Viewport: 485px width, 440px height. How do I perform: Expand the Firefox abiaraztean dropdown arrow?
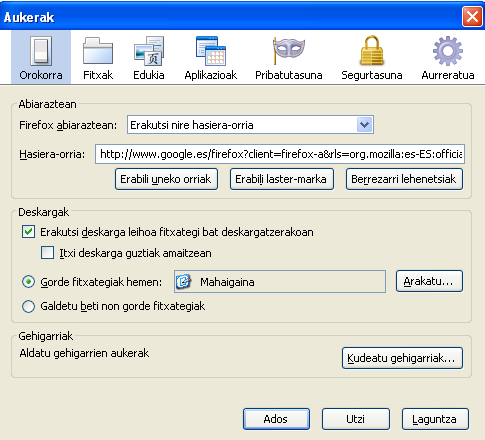[365, 125]
